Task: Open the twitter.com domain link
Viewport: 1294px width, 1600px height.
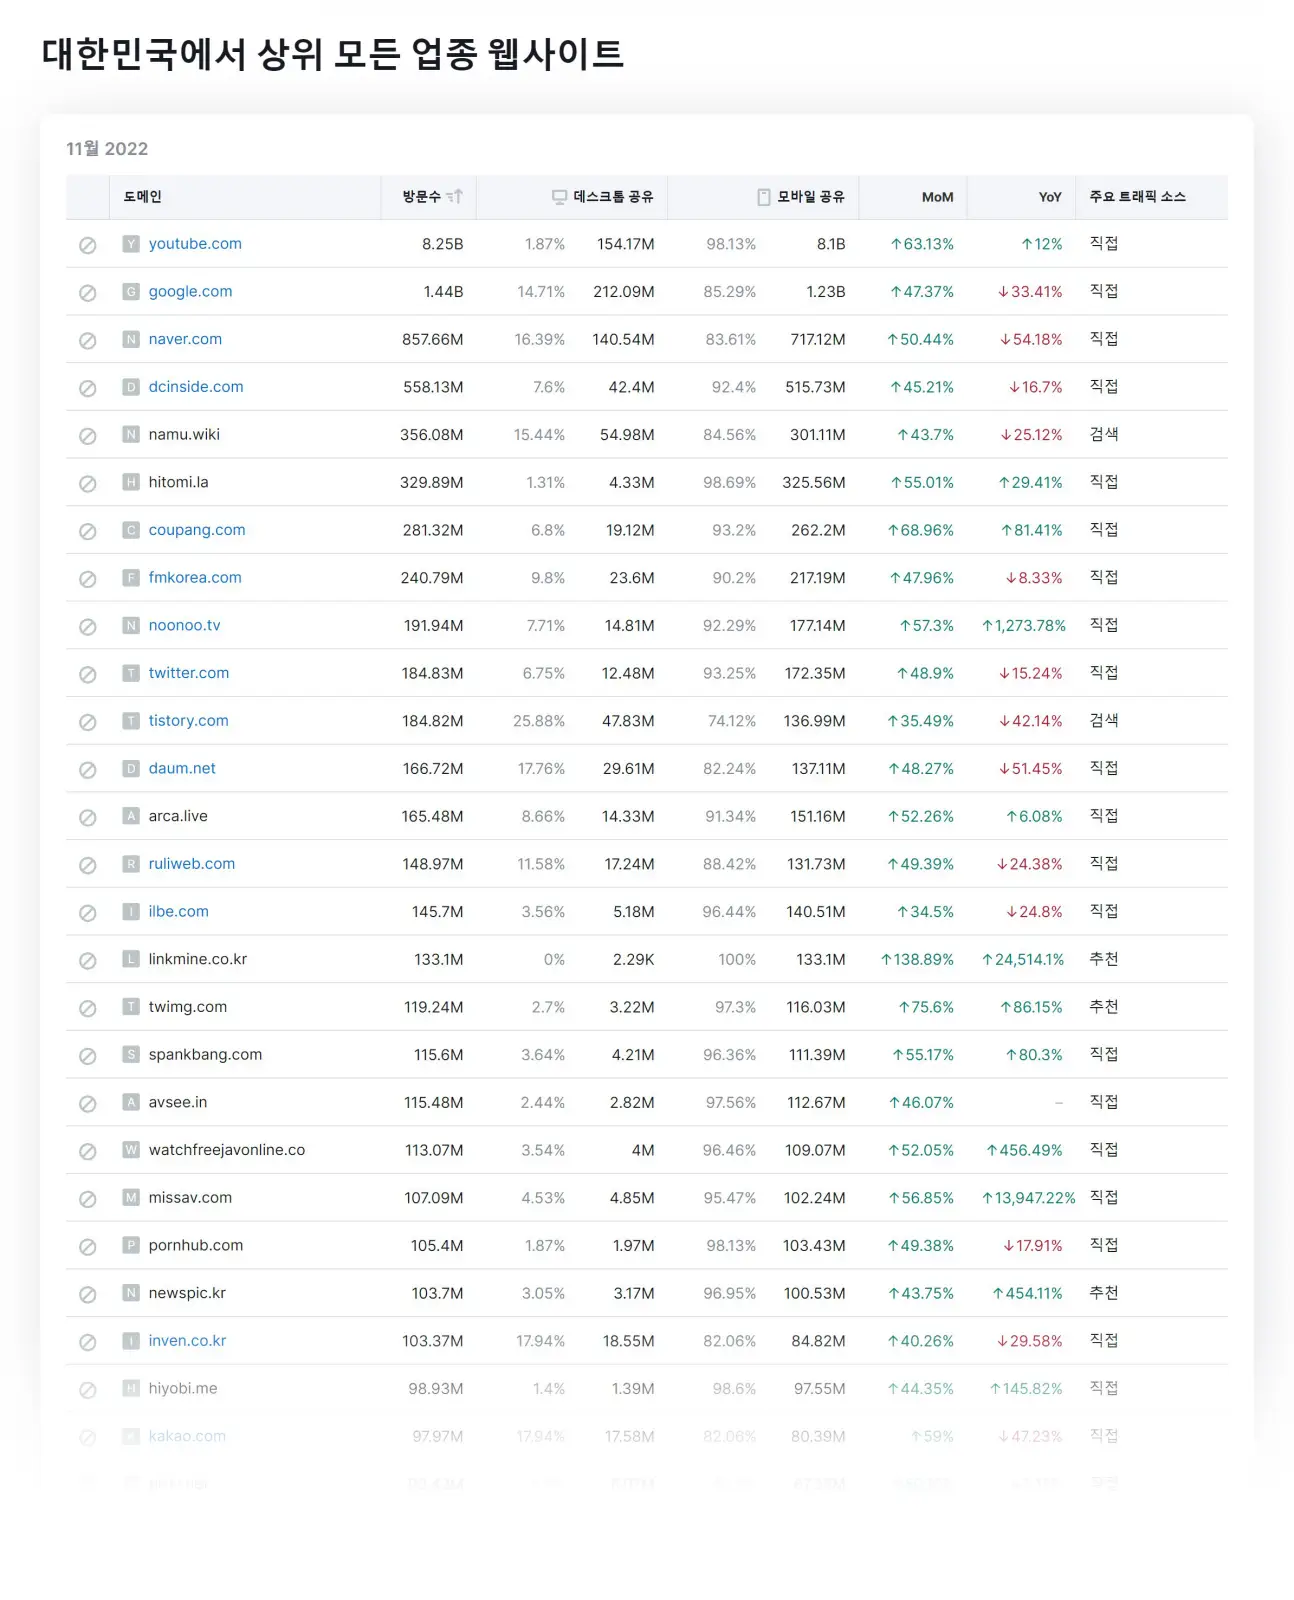Action: 189,673
